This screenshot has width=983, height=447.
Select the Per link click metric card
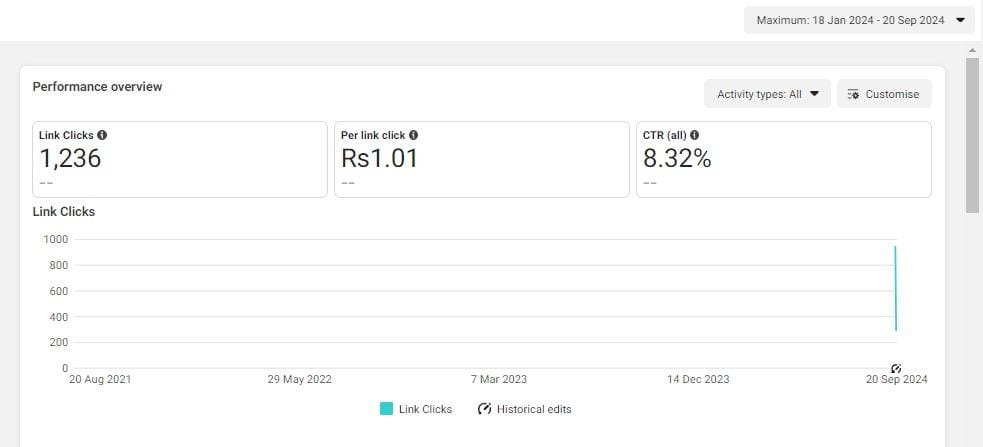[481, 159]
